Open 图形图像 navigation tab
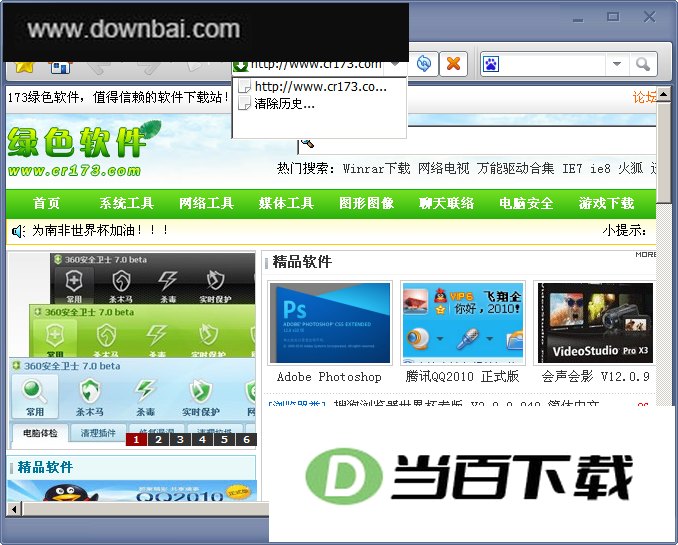678x545 pixels. click(366, 203)
